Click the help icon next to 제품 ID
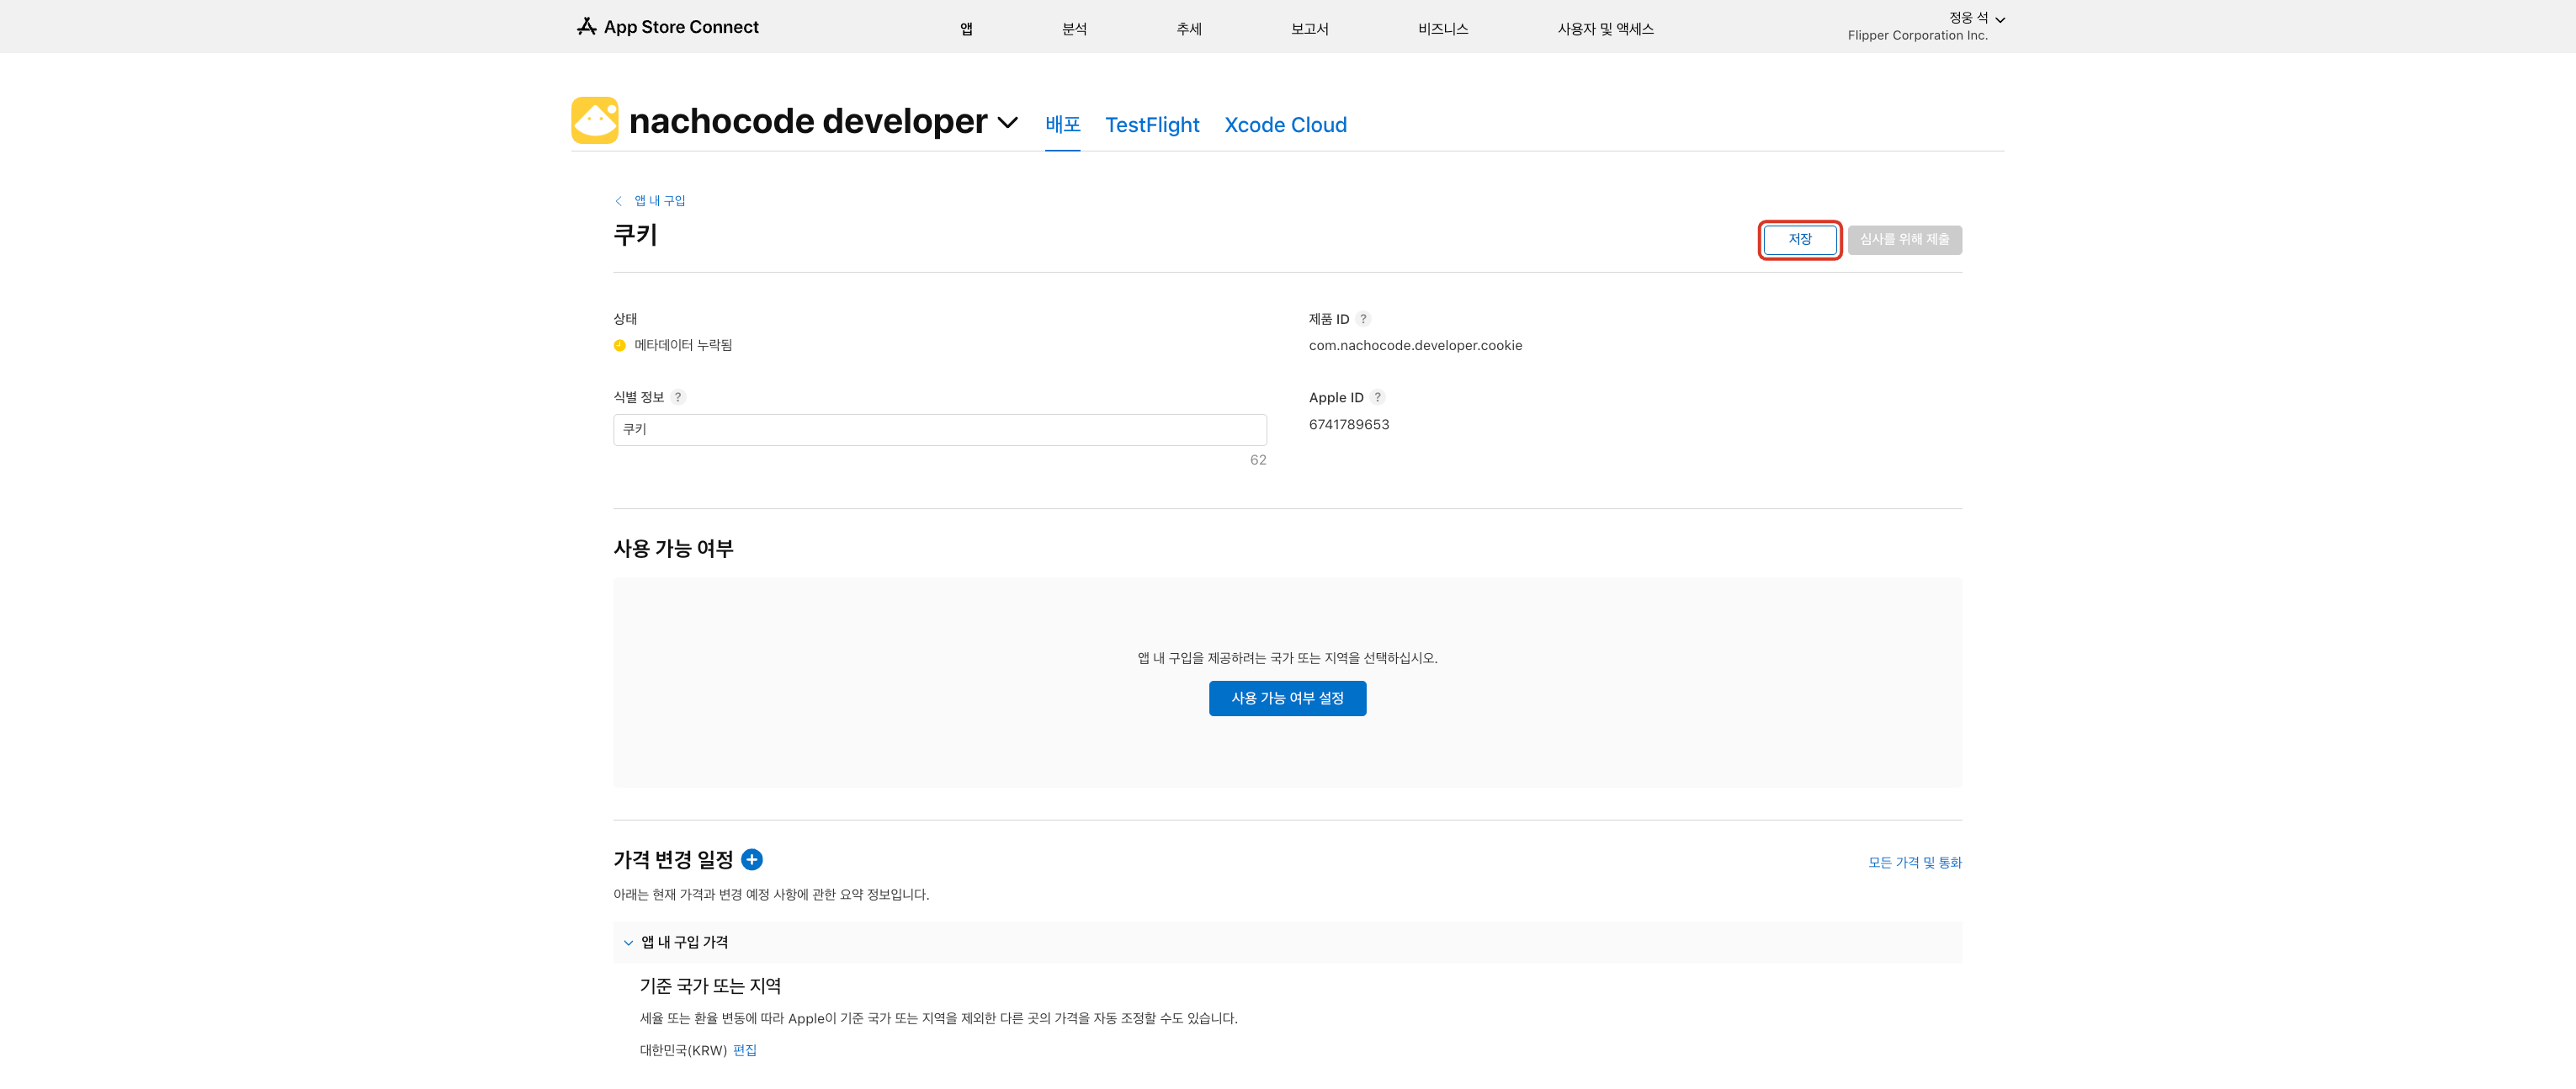The height and width of the screenshot is (1089, 2576). (x=1363, y=319)
